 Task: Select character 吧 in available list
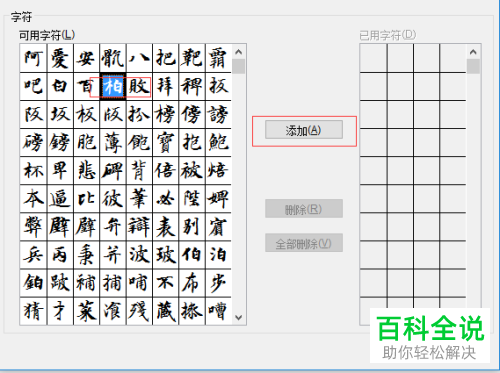33,87
